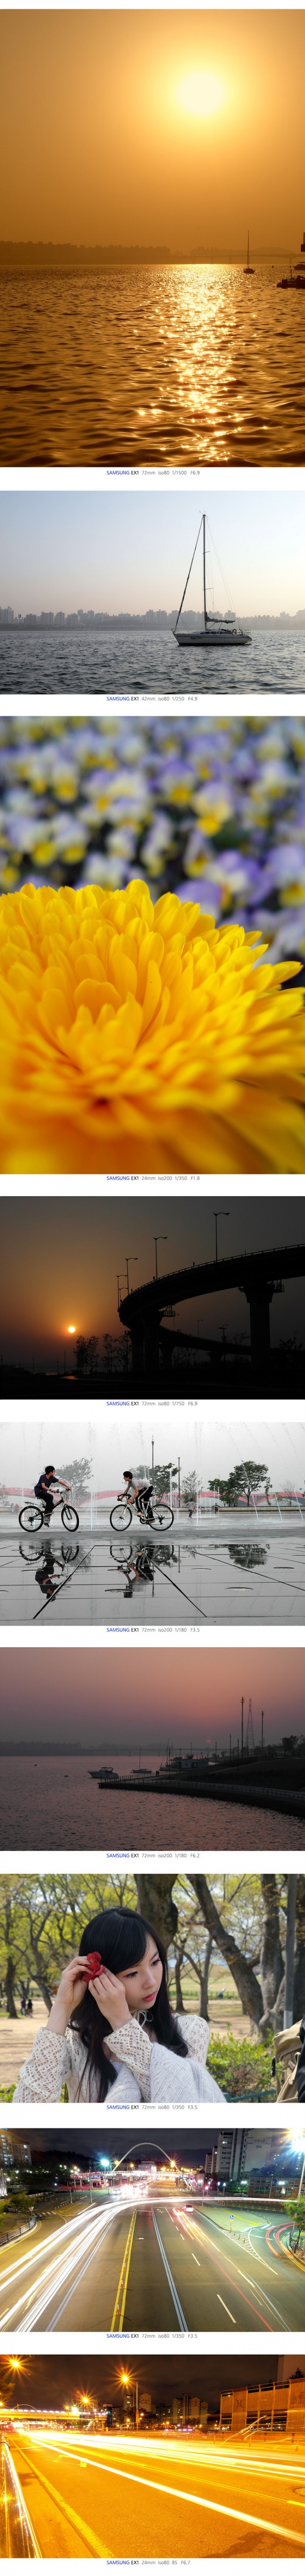Image resolution: width=305 pixels, height=2576 pixels.
Task: Open the golden sunset over water photo
Action: coord(152,238)
